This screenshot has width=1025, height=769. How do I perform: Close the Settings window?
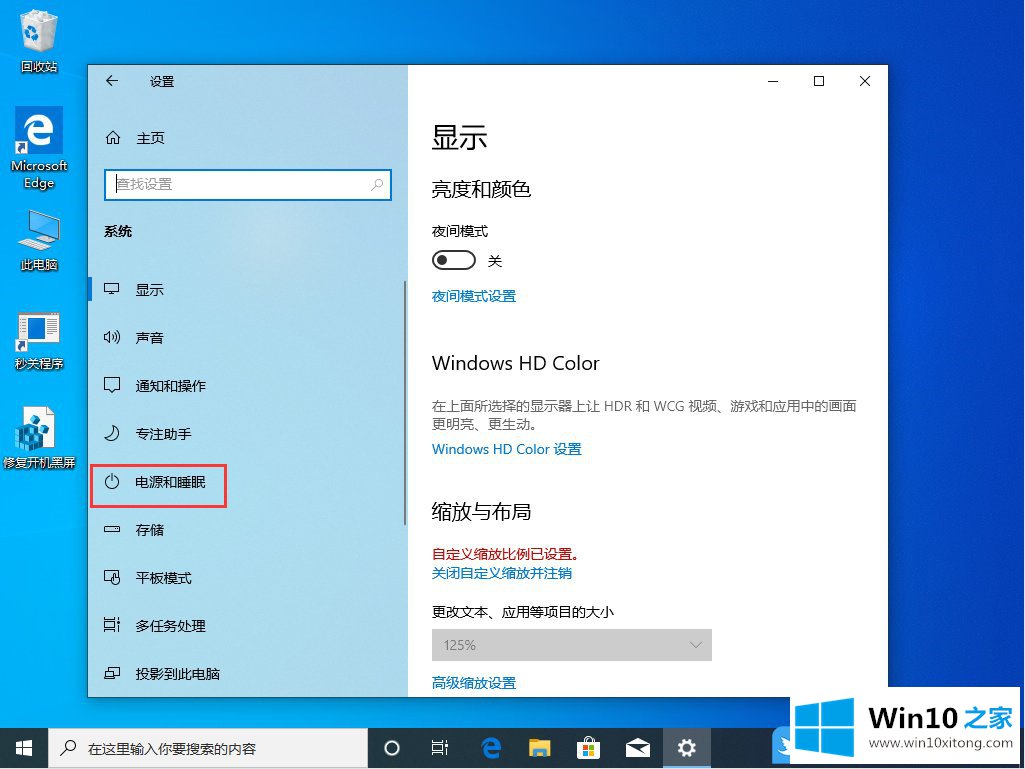pos(864,81)
